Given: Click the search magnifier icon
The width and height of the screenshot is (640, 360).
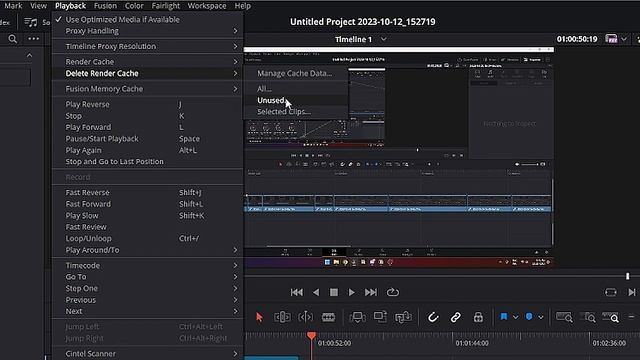Looking at the screenshot, I should click(13, 39).
